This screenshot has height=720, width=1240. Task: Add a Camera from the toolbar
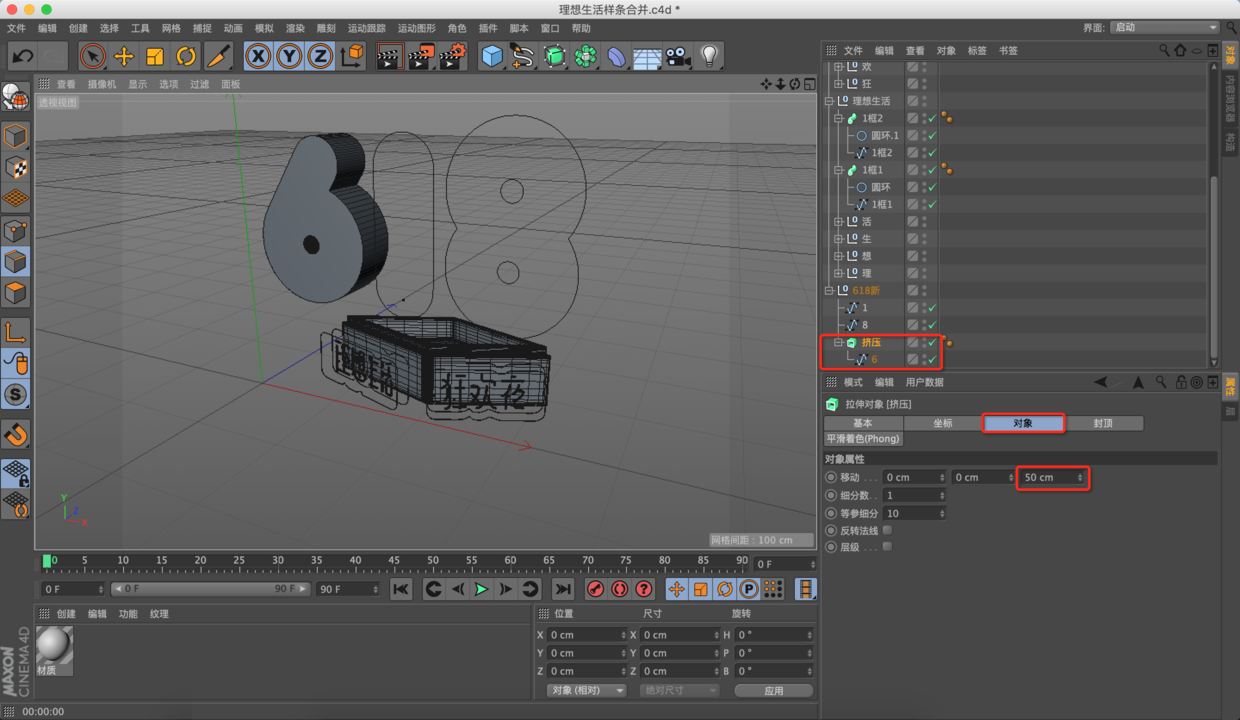click(678, 56)
